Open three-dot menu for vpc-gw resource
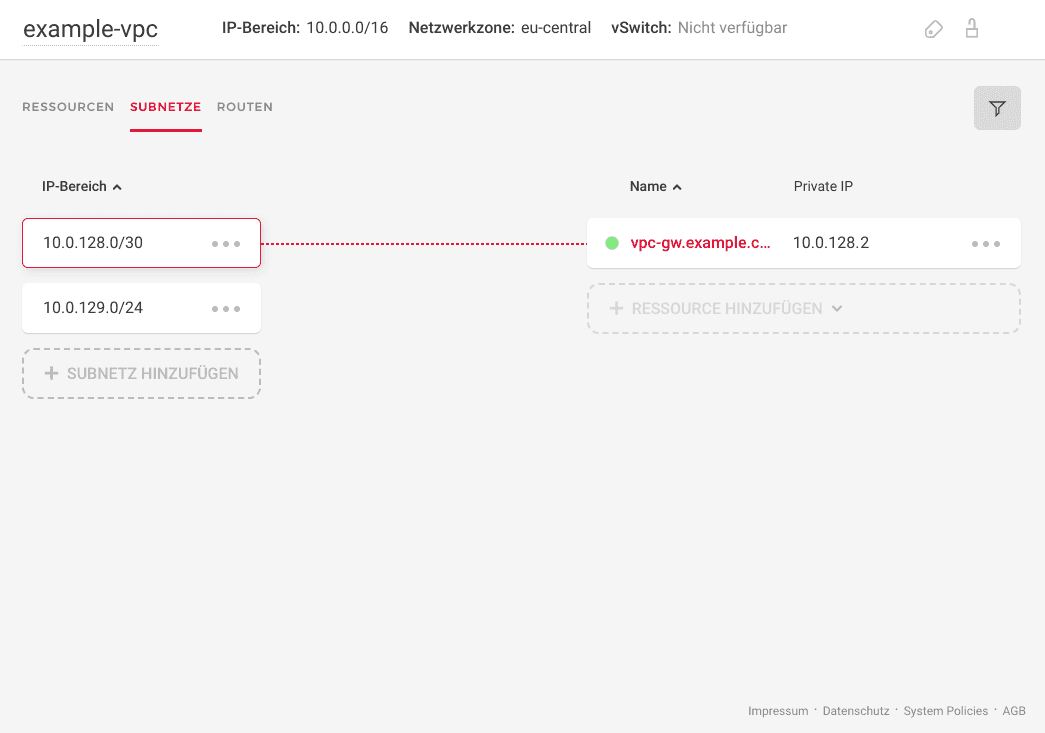1045x733 pixels. coord(985,244)
